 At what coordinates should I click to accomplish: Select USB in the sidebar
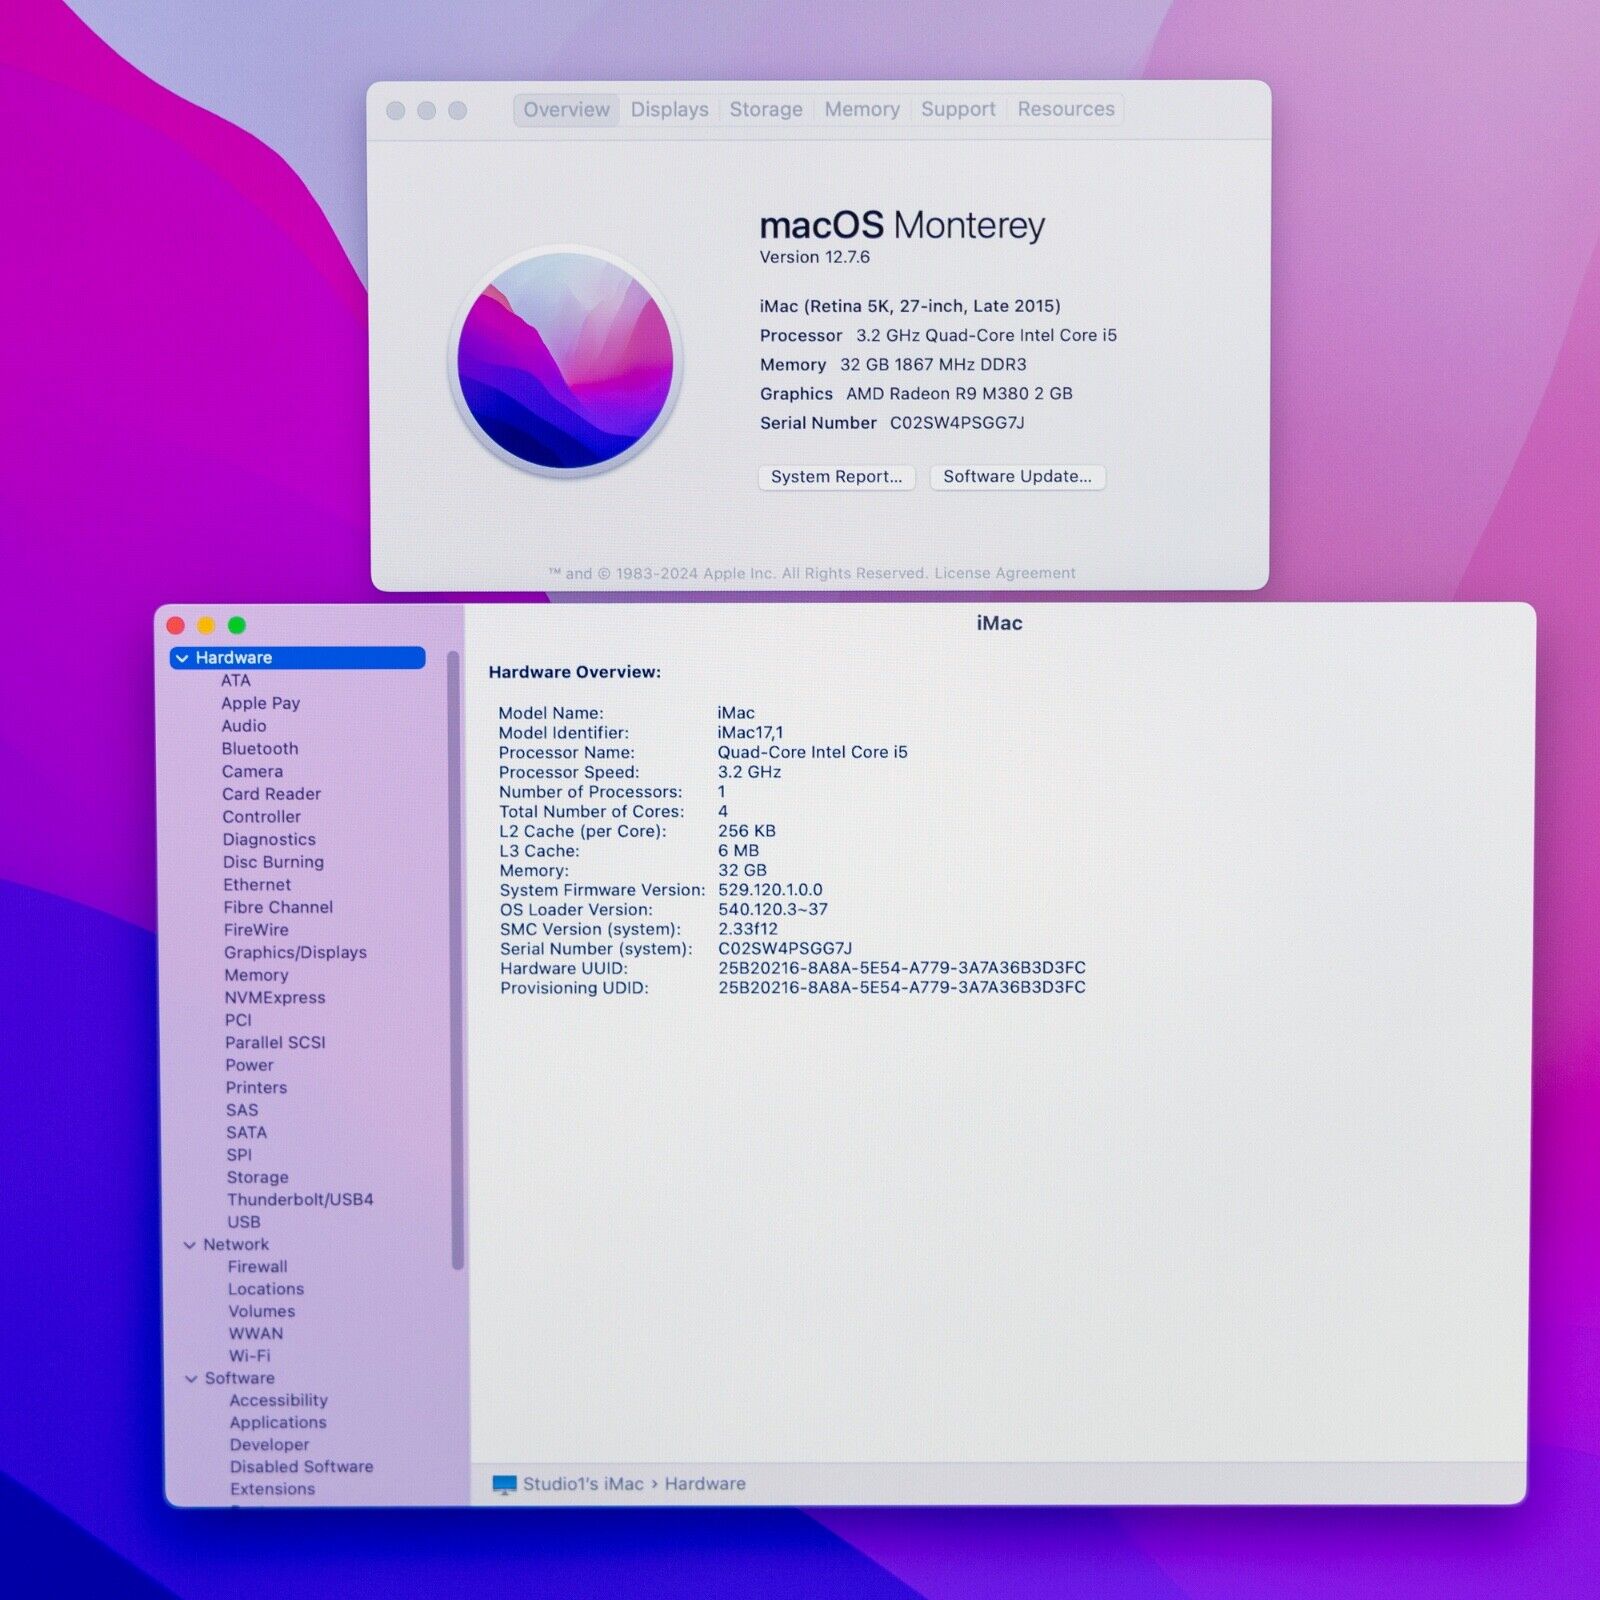pyautogui.click(x=244, y=1222)
